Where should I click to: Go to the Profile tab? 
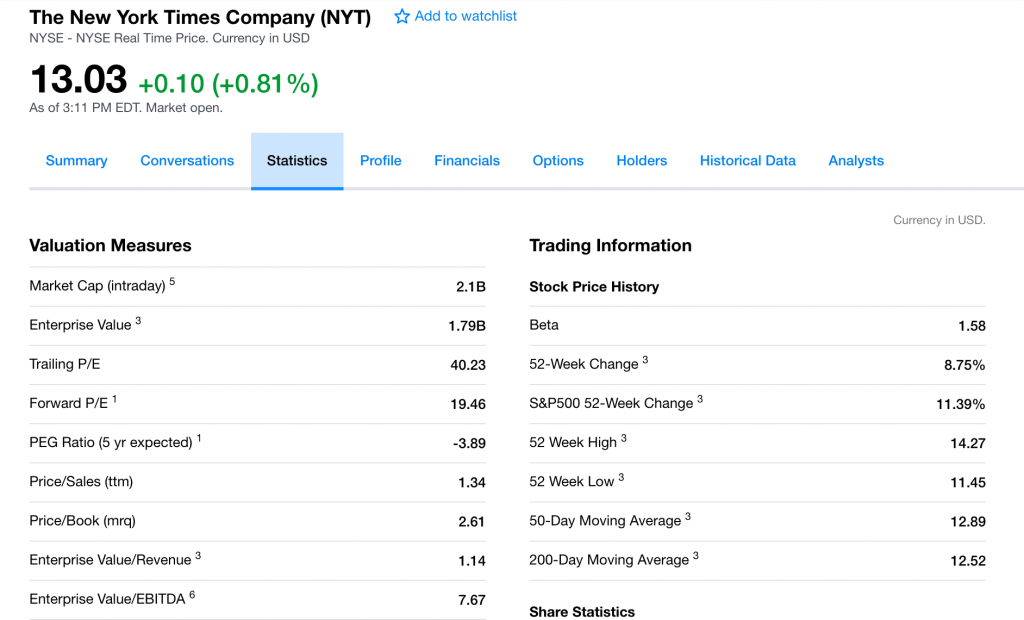[x=381, y=161]
